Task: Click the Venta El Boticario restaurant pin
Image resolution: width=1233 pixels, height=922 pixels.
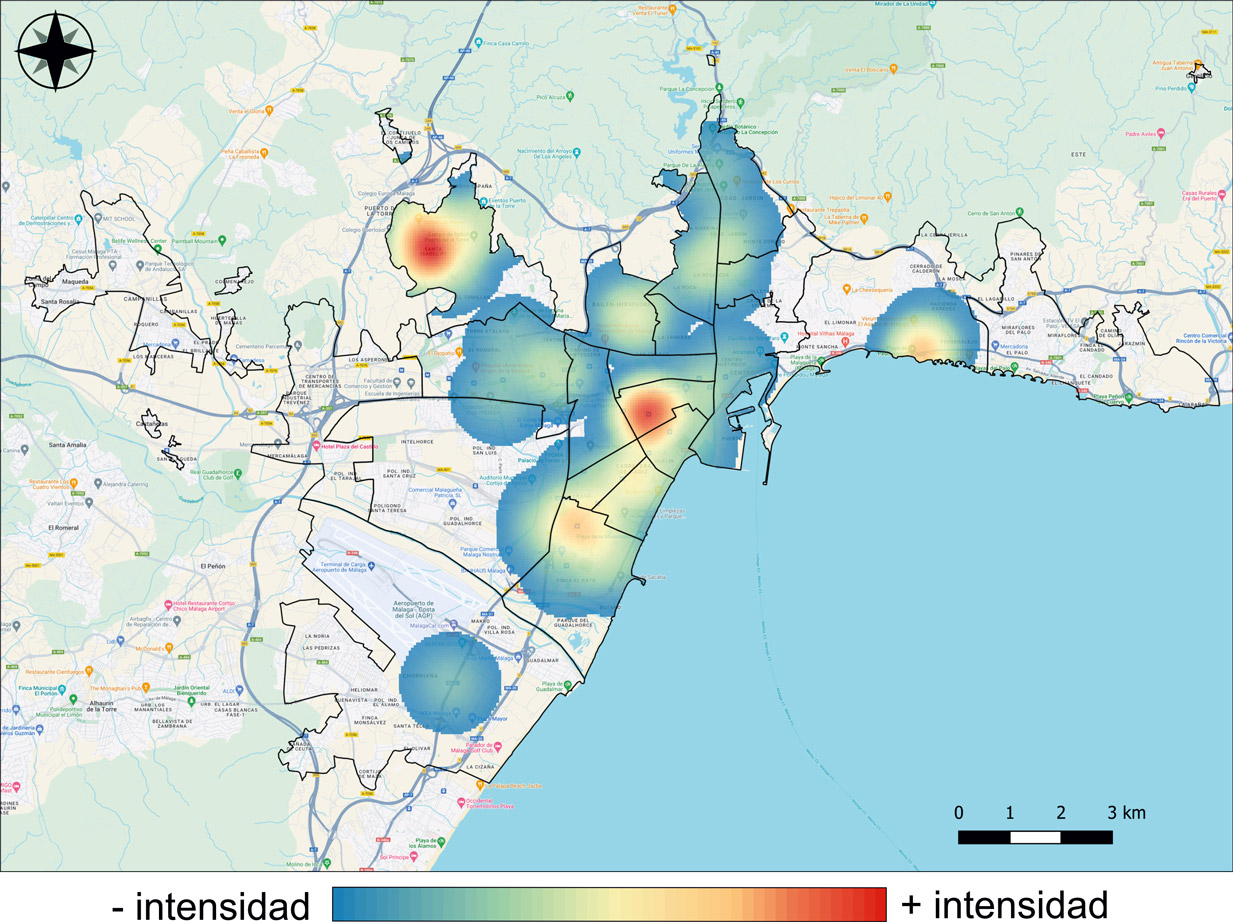Action: 893,69
